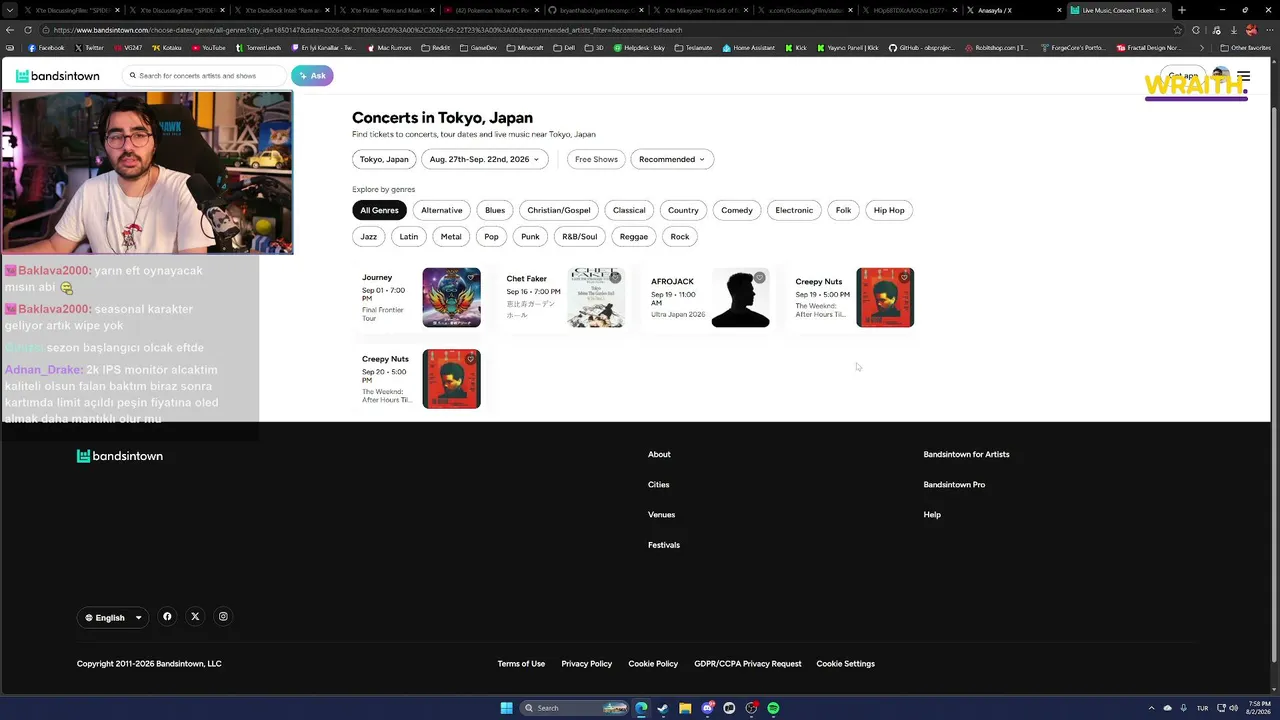Open Discord from the taskbar
This screenshot has height=720, width=1280.
pos(707,708)
